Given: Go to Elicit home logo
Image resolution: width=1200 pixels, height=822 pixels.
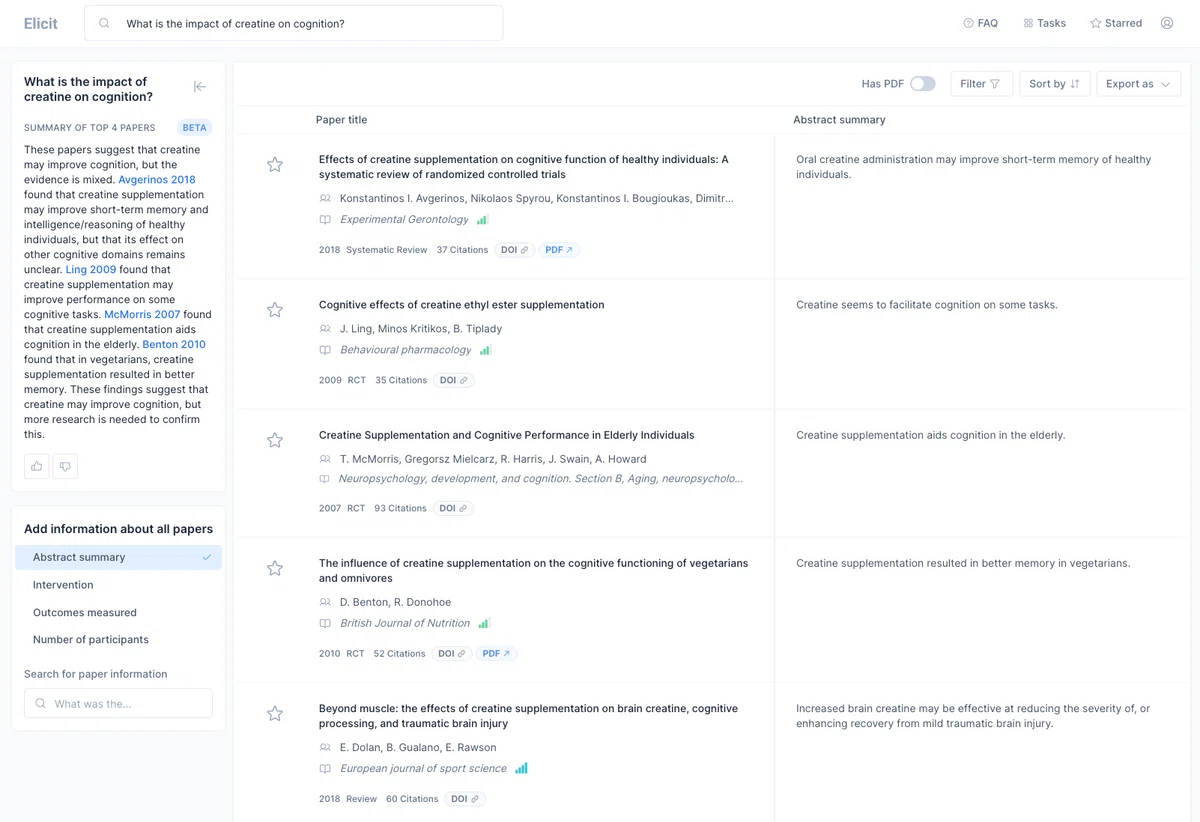Looking at the screenshot, I should pyautogui.click(x=41, y=23).
